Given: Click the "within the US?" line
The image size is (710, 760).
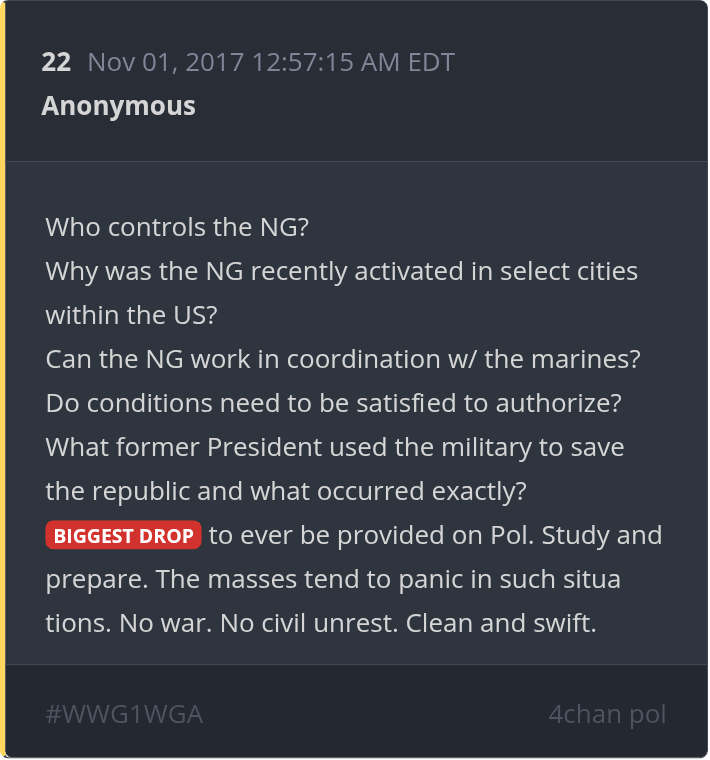Looking at the screenshot, I should tap(132, 315).
